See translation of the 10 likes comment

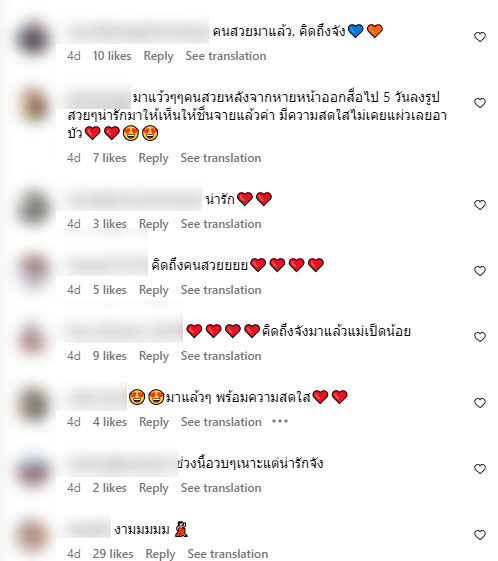[x=226, y=56]
